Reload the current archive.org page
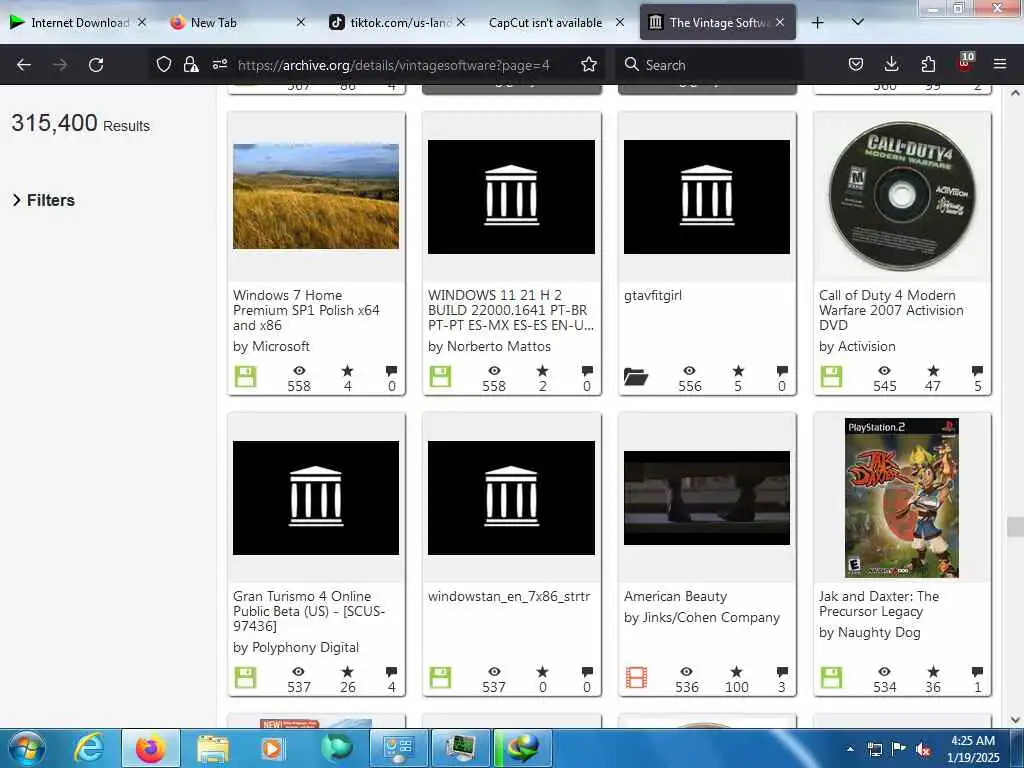1024x768 pixels. click(96, 65)
